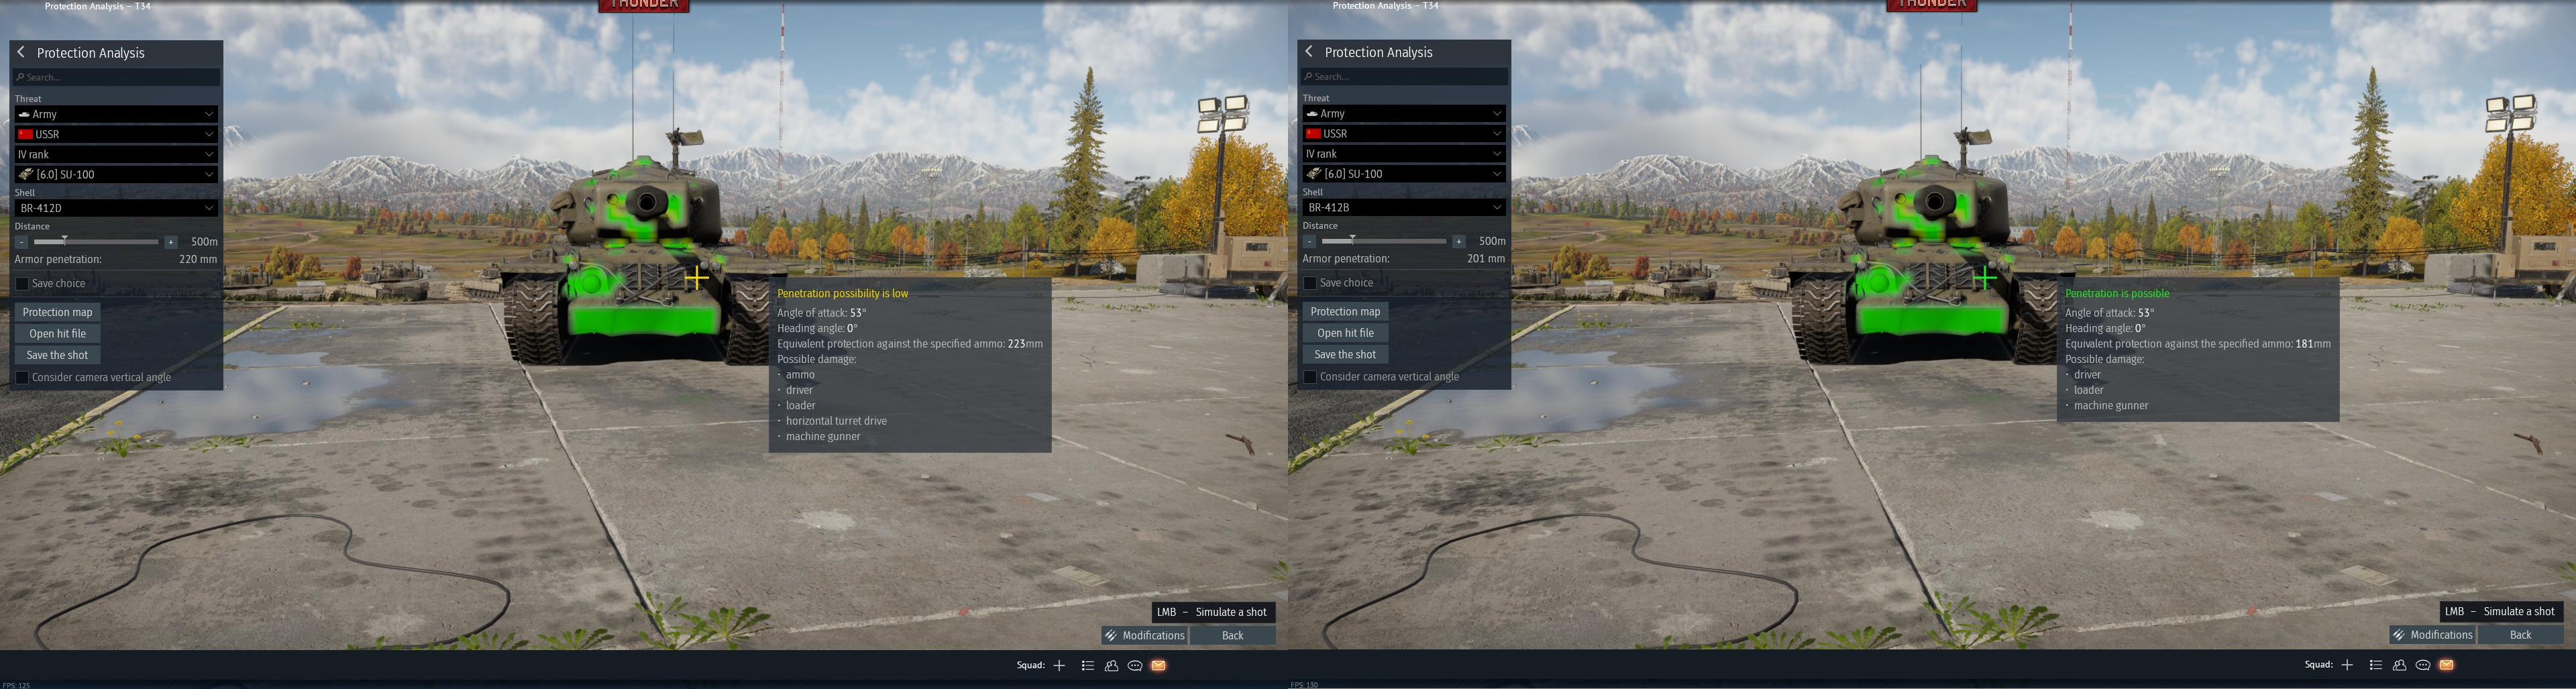
Task: Click the SU-100 vehicle icon in left dropdown
Action: coord(25,174)
